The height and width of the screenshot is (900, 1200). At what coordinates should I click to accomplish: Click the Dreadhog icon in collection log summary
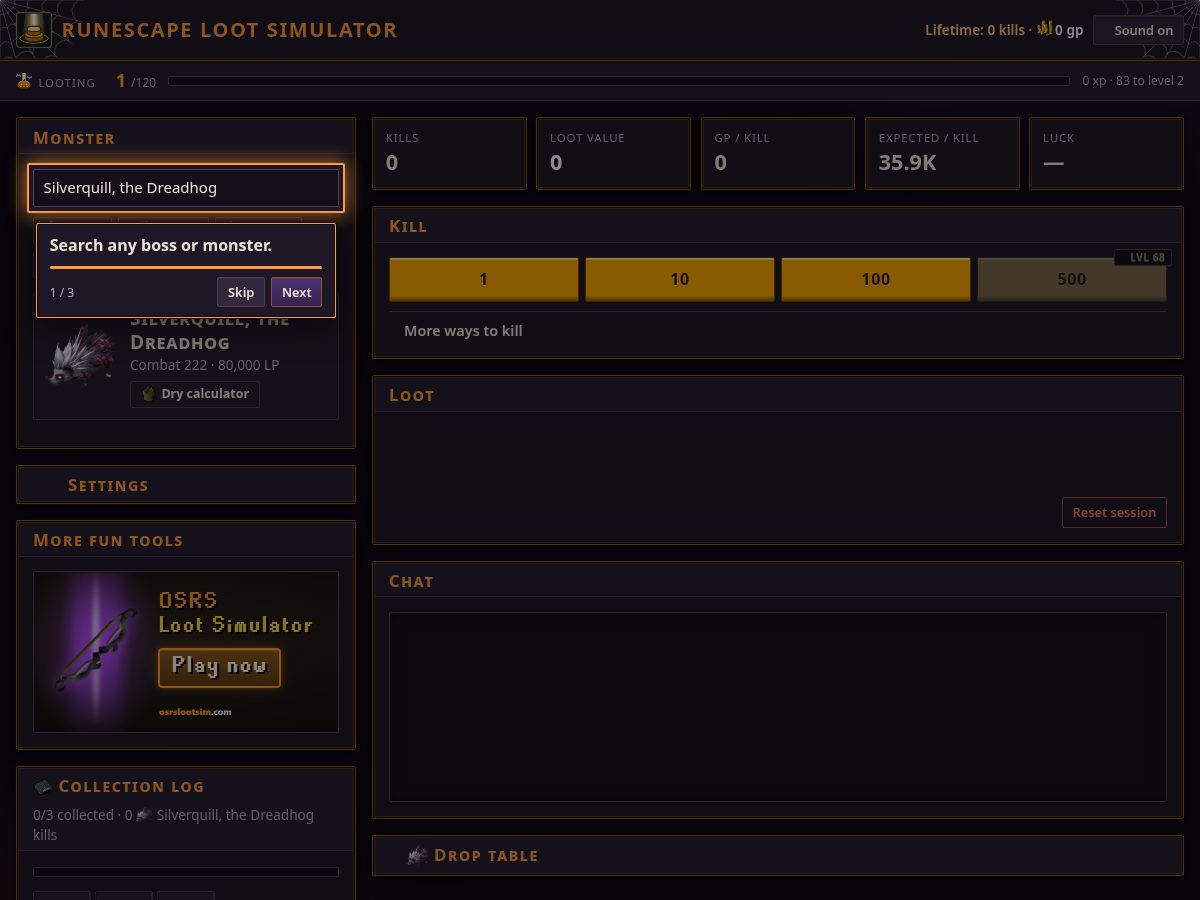pos(144,815)
